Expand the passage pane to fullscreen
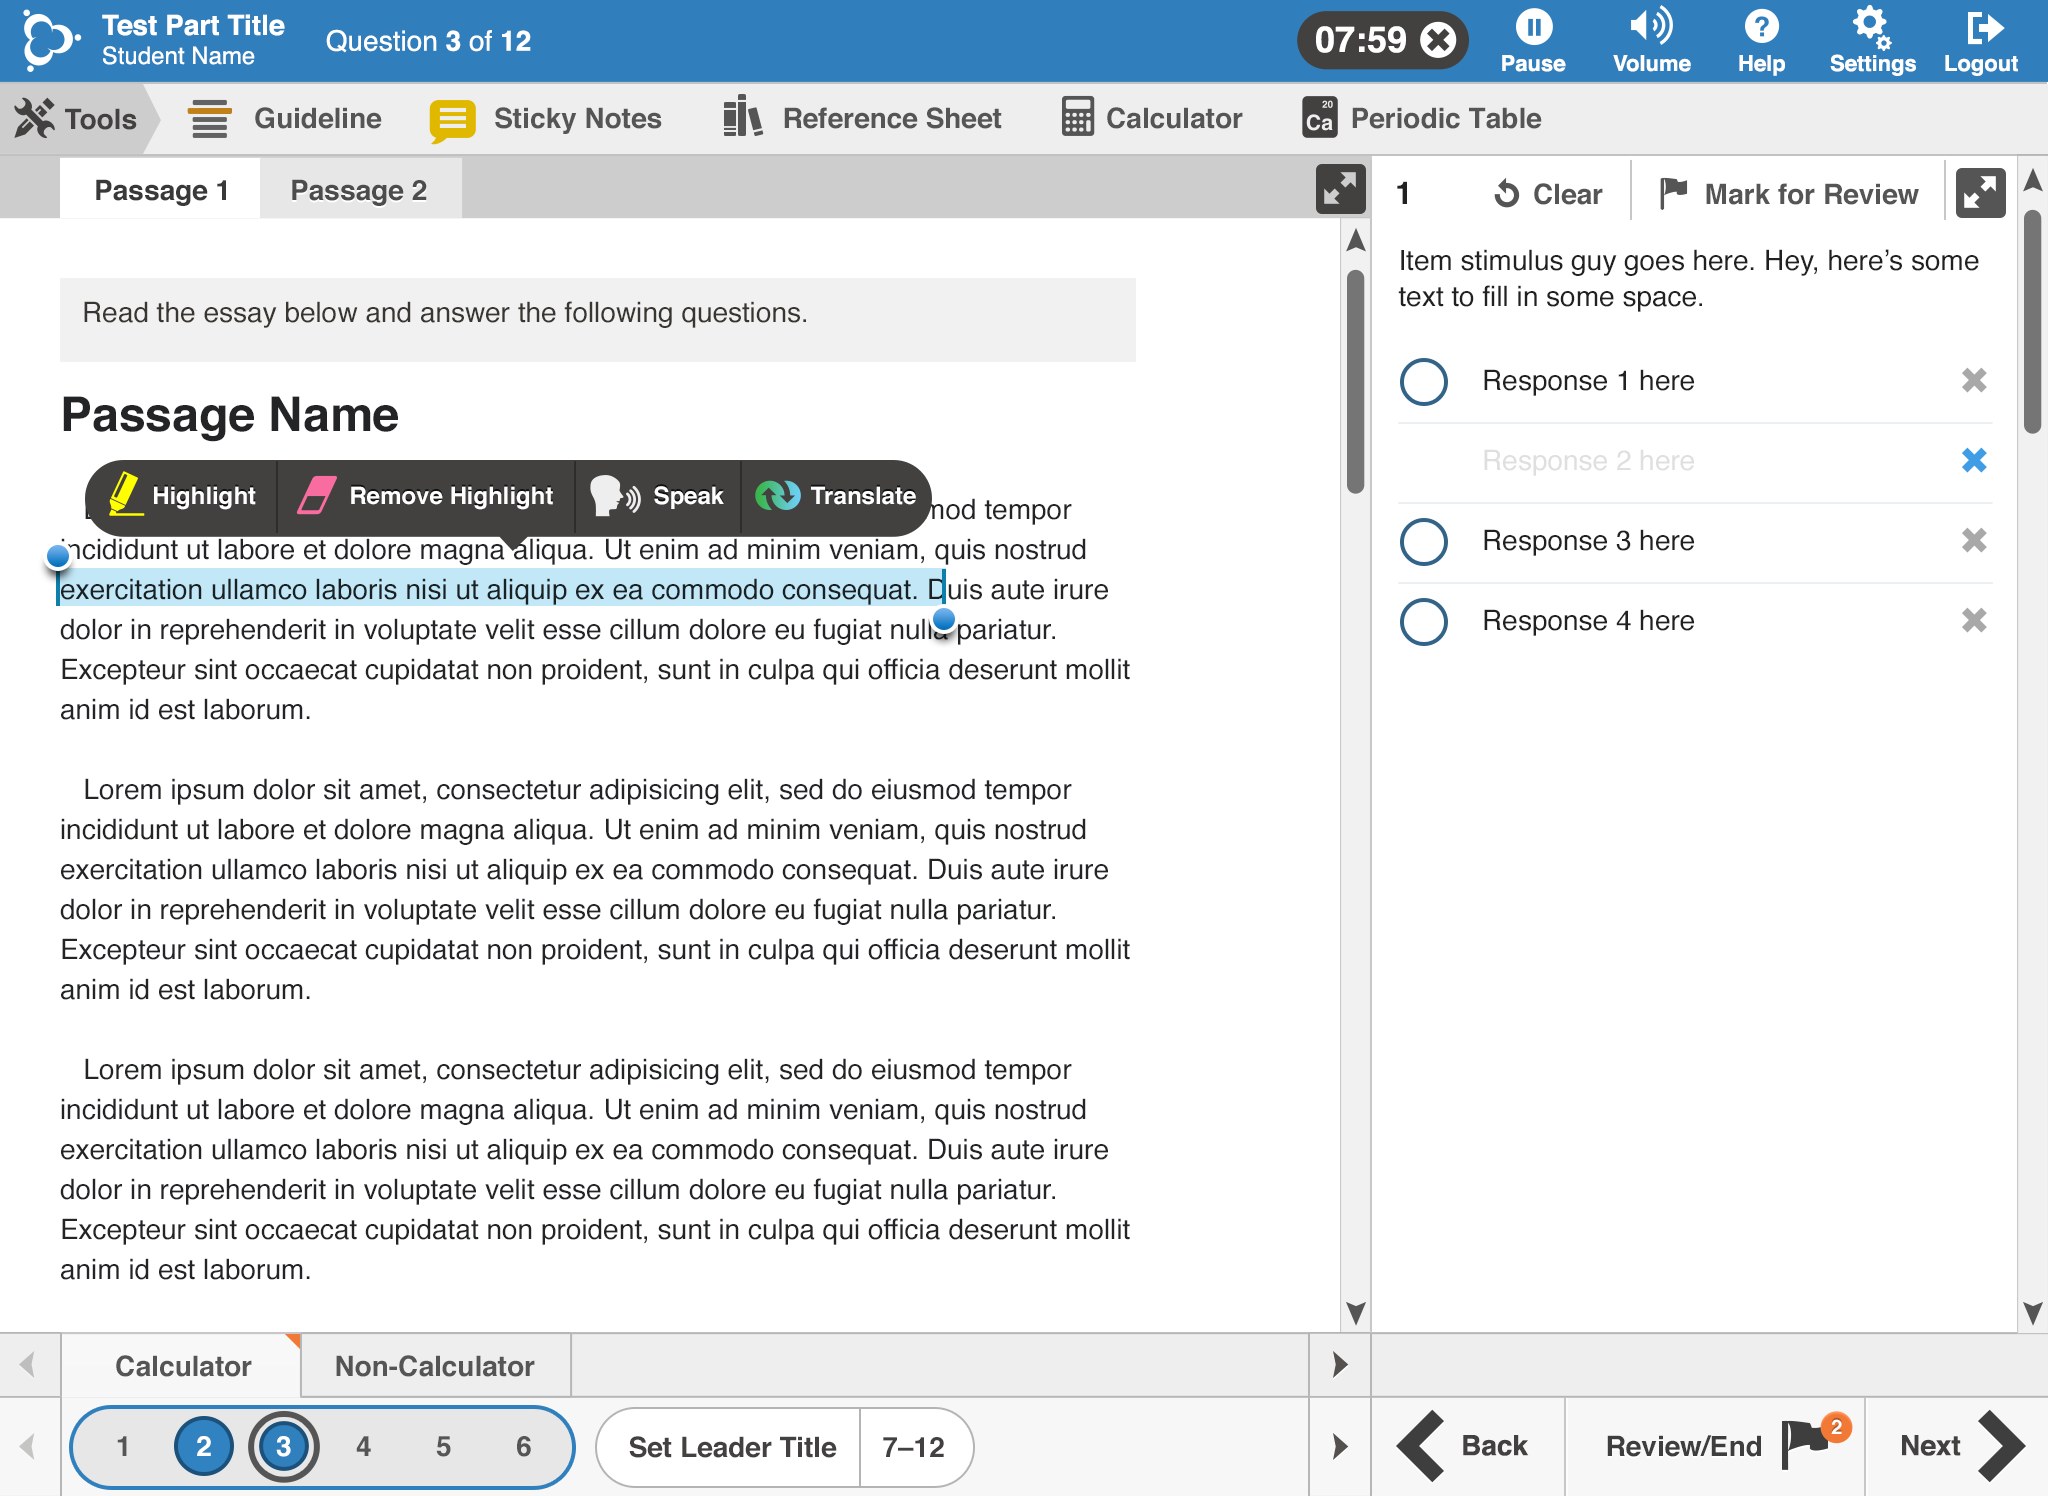Viewport: 2048px width, 1496px height. click(x=1339, y=188)
